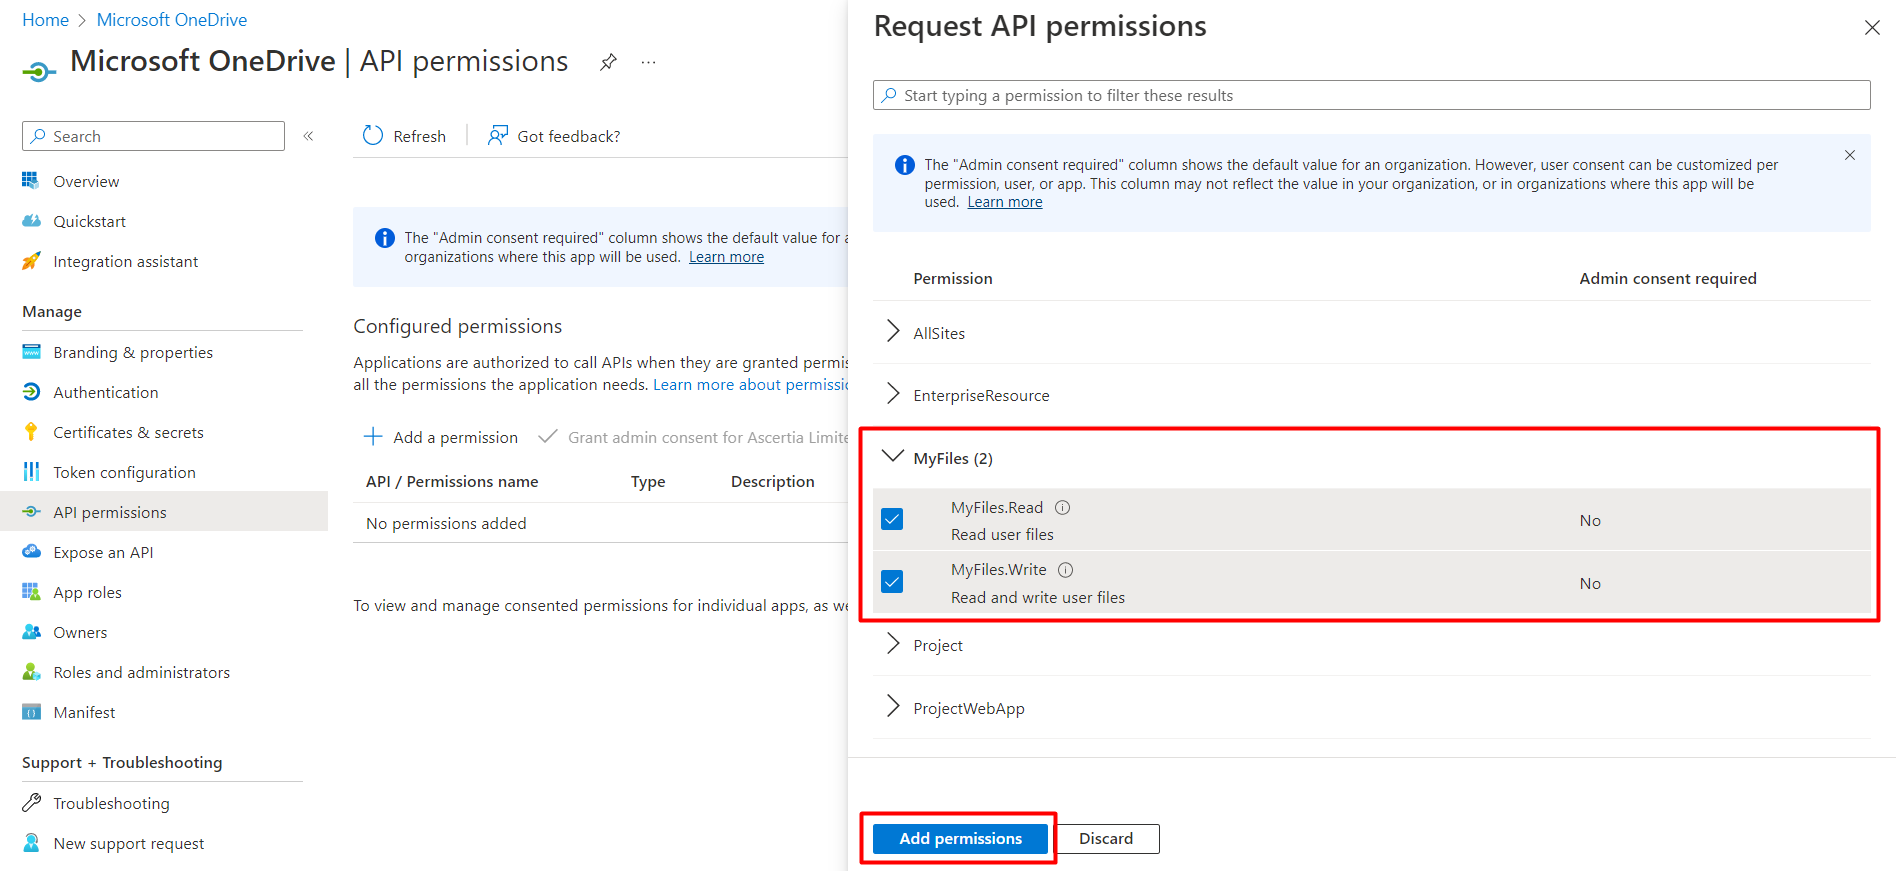Open the more options ellipsis
Screen dimensions: 1896x871
click(648, 62)
